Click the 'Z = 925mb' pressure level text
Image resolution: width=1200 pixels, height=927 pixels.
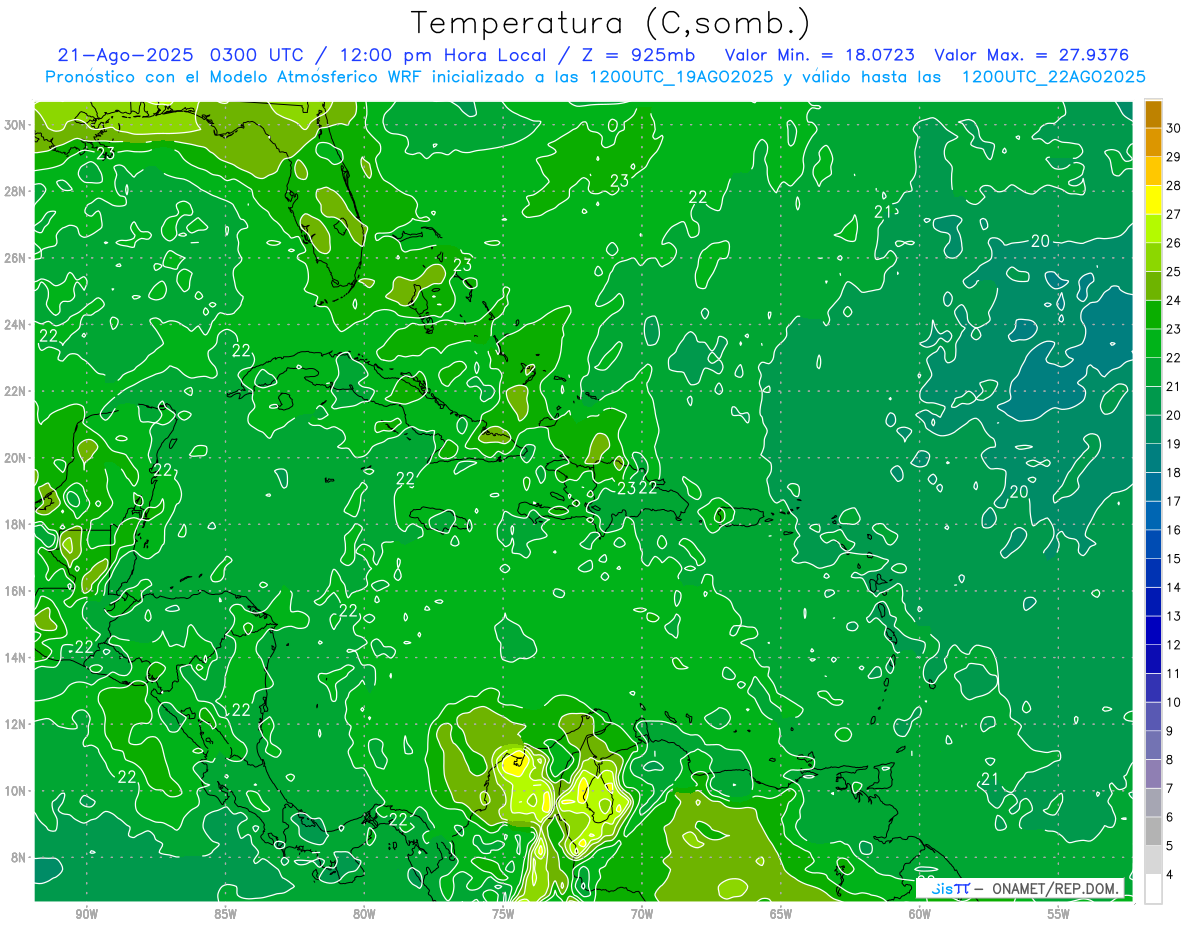click(x=639, y=55)
